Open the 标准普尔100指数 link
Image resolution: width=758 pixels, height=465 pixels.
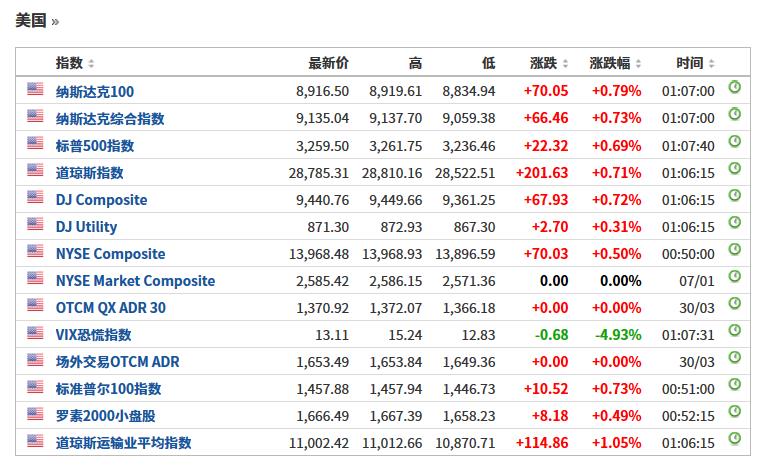tap(108, 389)
